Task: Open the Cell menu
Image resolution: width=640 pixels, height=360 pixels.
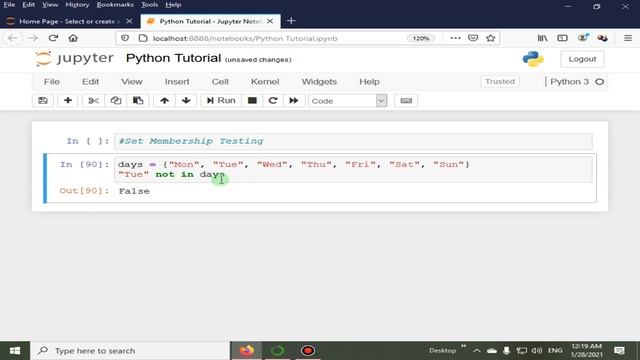Action: 220,82
